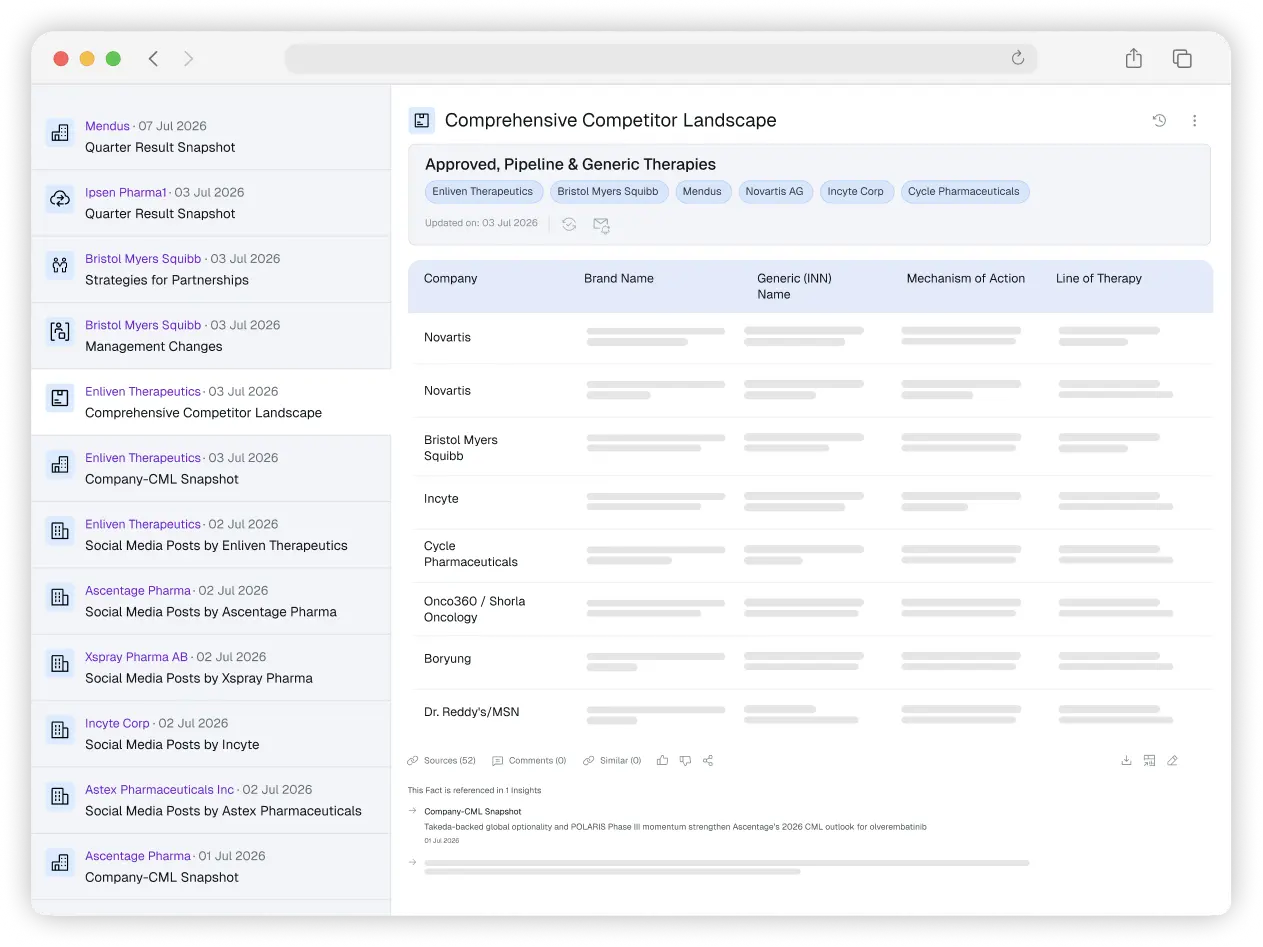Click the browser tab overview icon

point(1182,59)
